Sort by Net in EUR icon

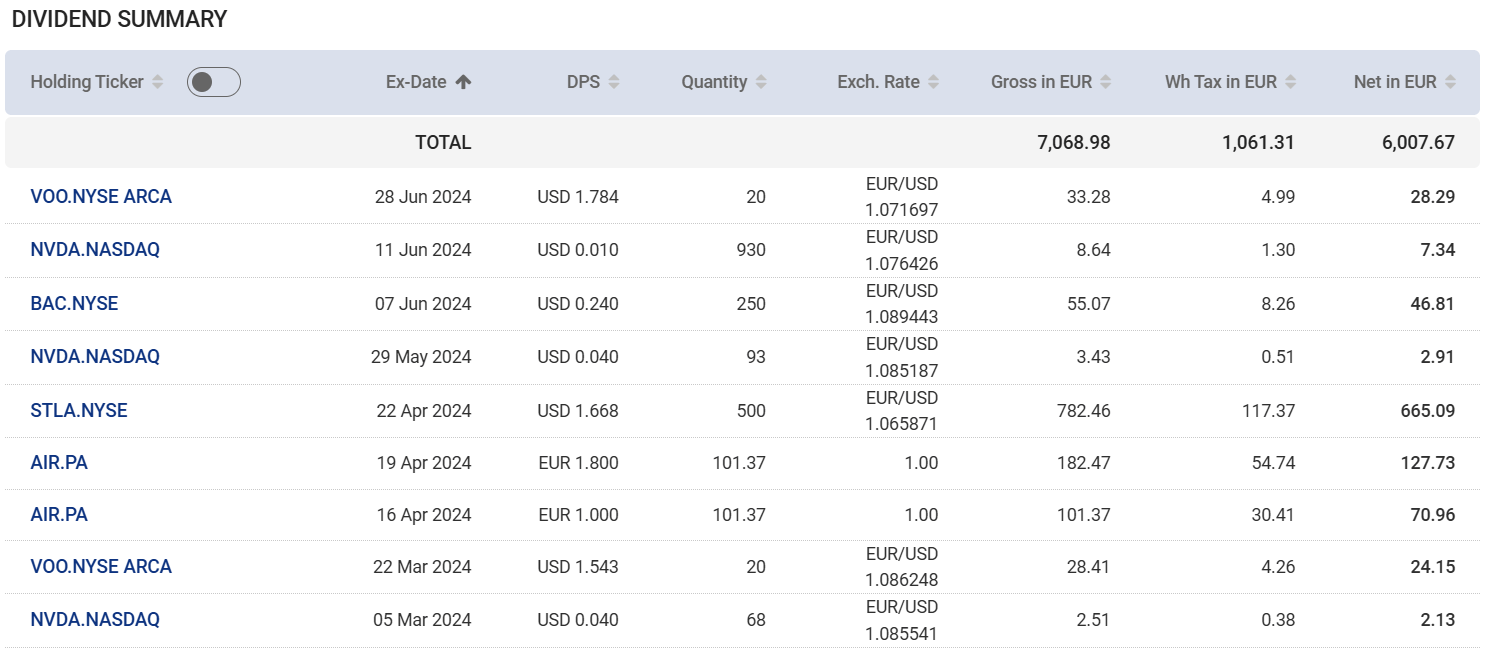[x=1450, y=82]
